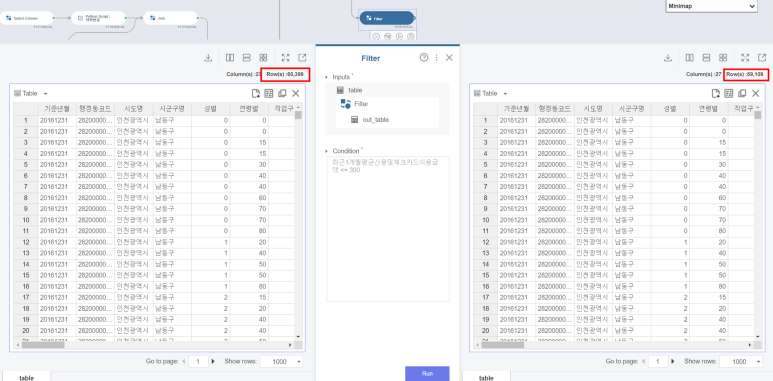The width and height of the screenshot is (773, 381).
Task: Duplicate the right Table view
Action: (742, 93)
